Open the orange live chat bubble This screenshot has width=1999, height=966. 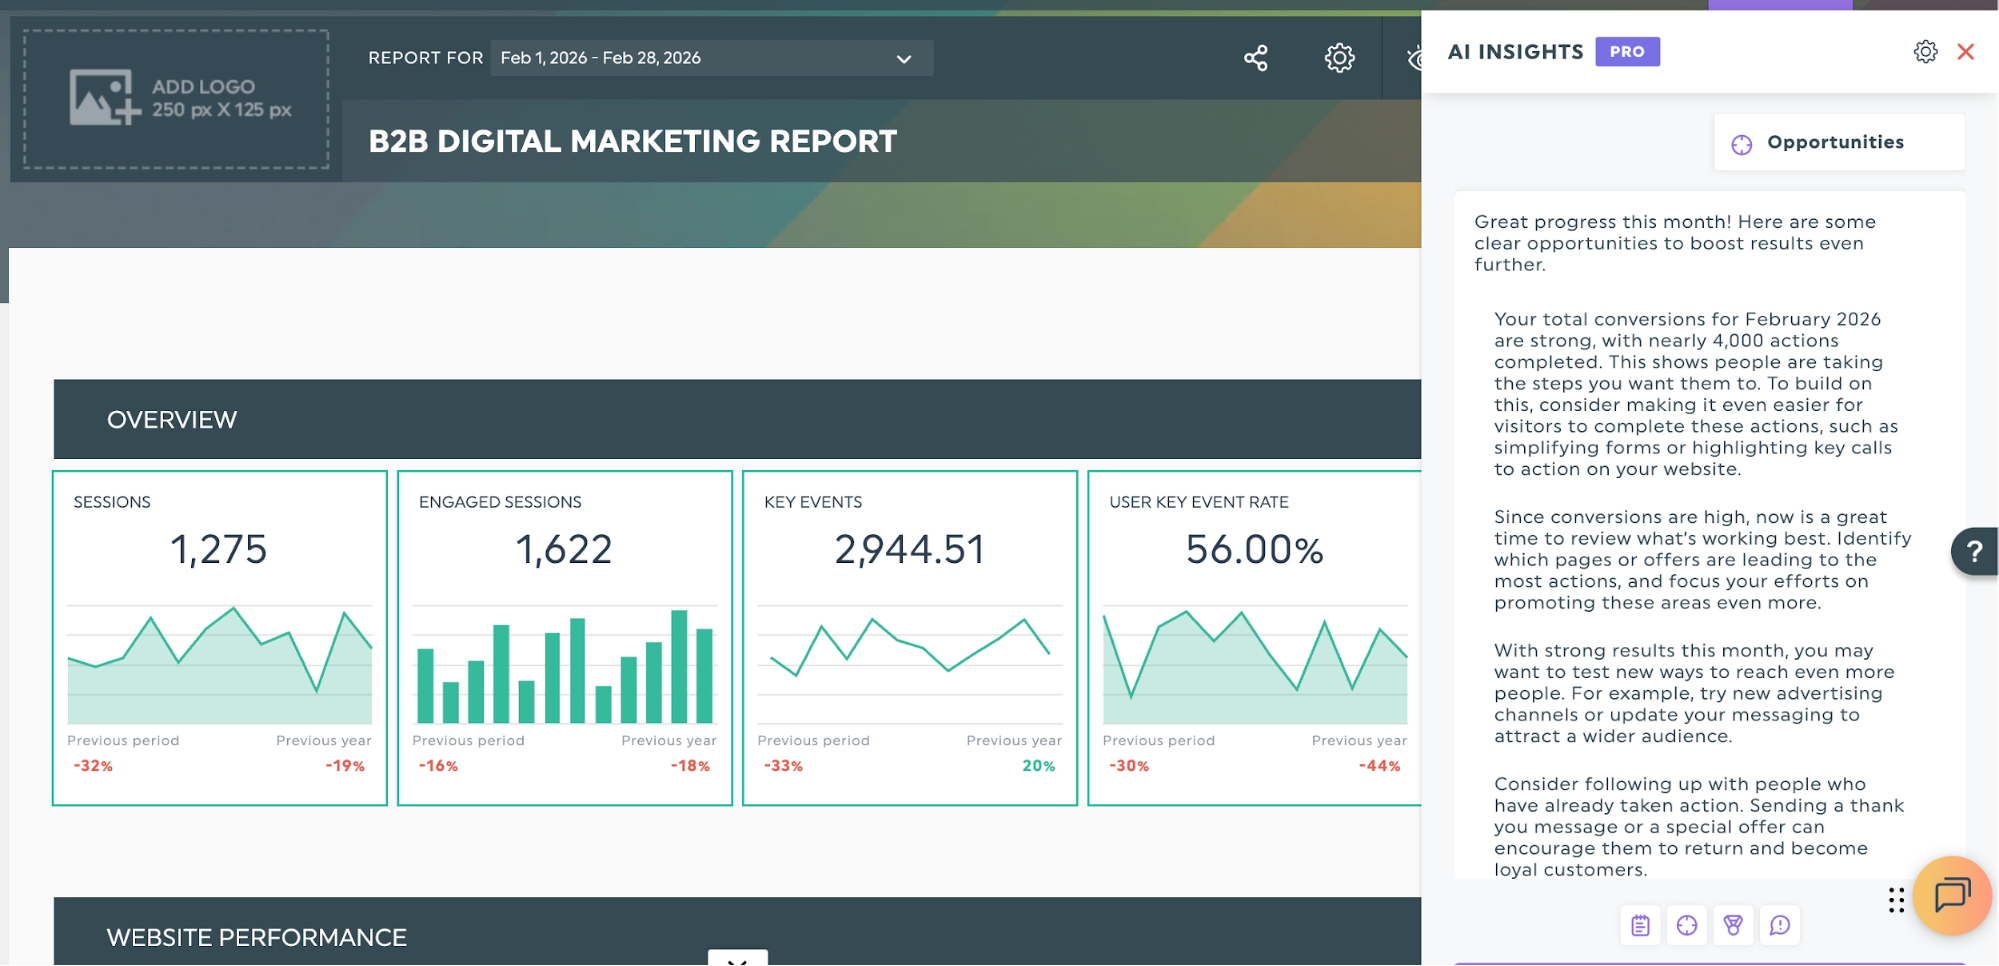(1952, 895)
